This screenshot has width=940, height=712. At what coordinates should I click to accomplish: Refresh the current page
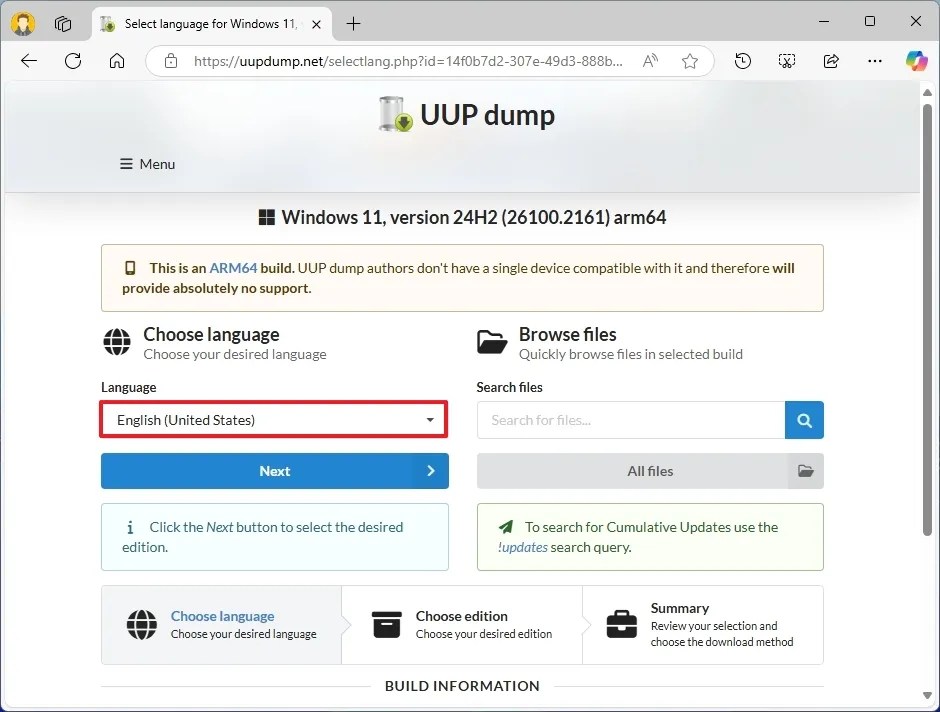point(72,60)
